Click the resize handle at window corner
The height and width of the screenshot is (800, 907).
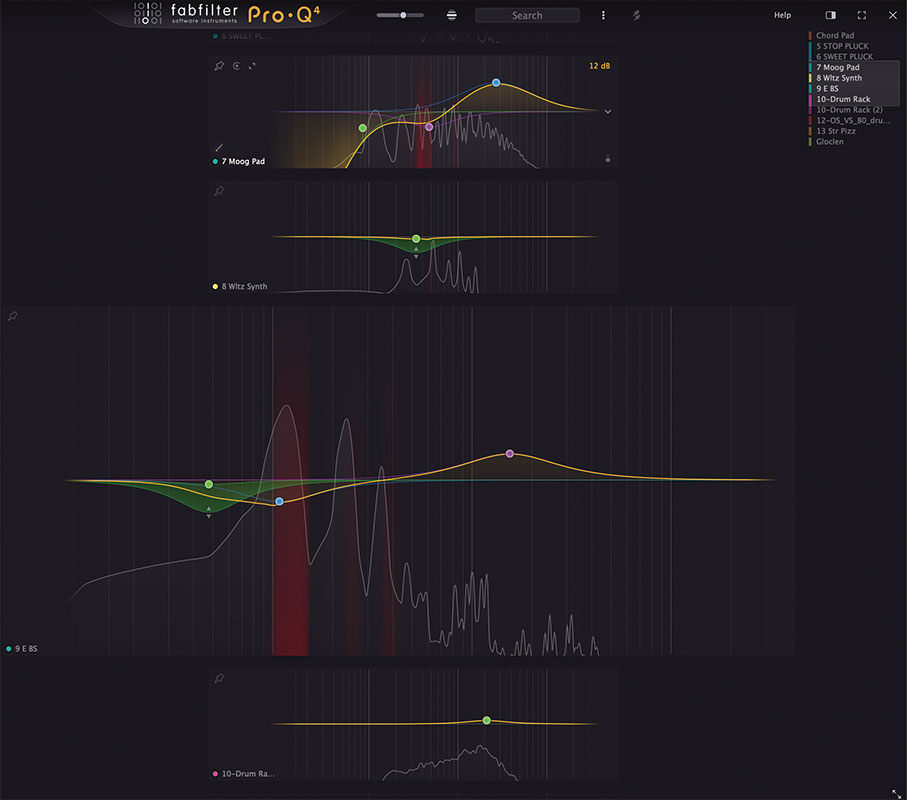pyautogui.click(x=896, y=794)
